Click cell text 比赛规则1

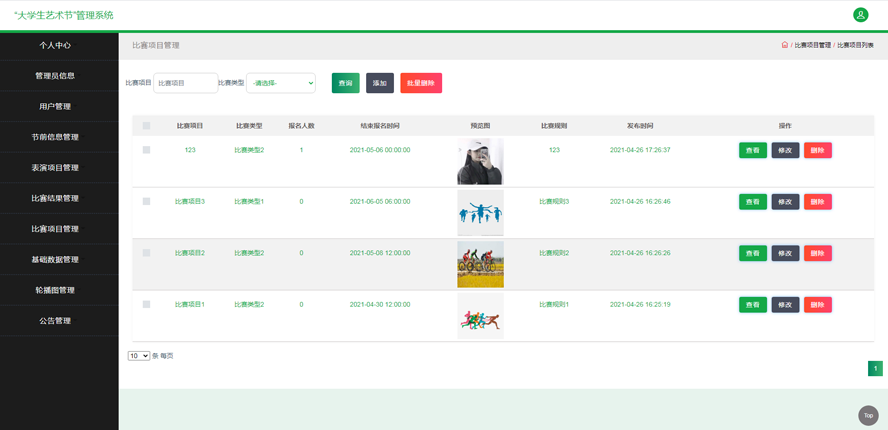(x=554, y=304)
